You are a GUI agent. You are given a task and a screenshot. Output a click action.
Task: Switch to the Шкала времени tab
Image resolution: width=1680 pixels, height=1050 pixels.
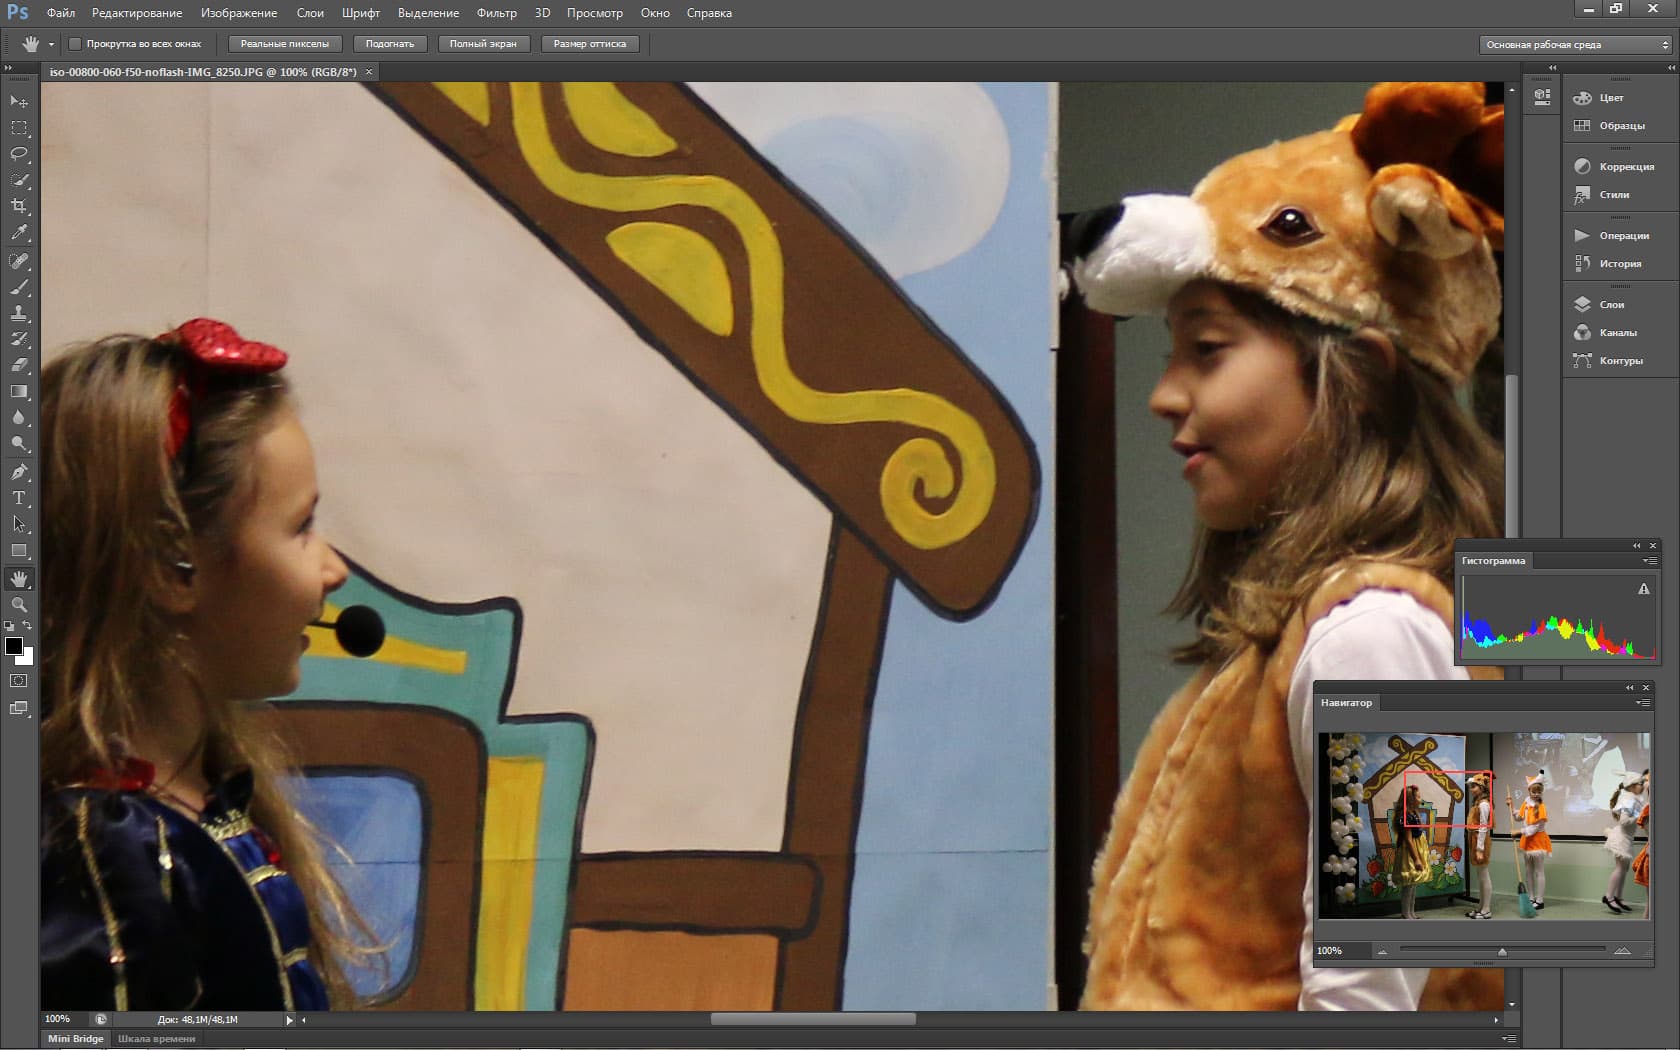click(156, 1038)
